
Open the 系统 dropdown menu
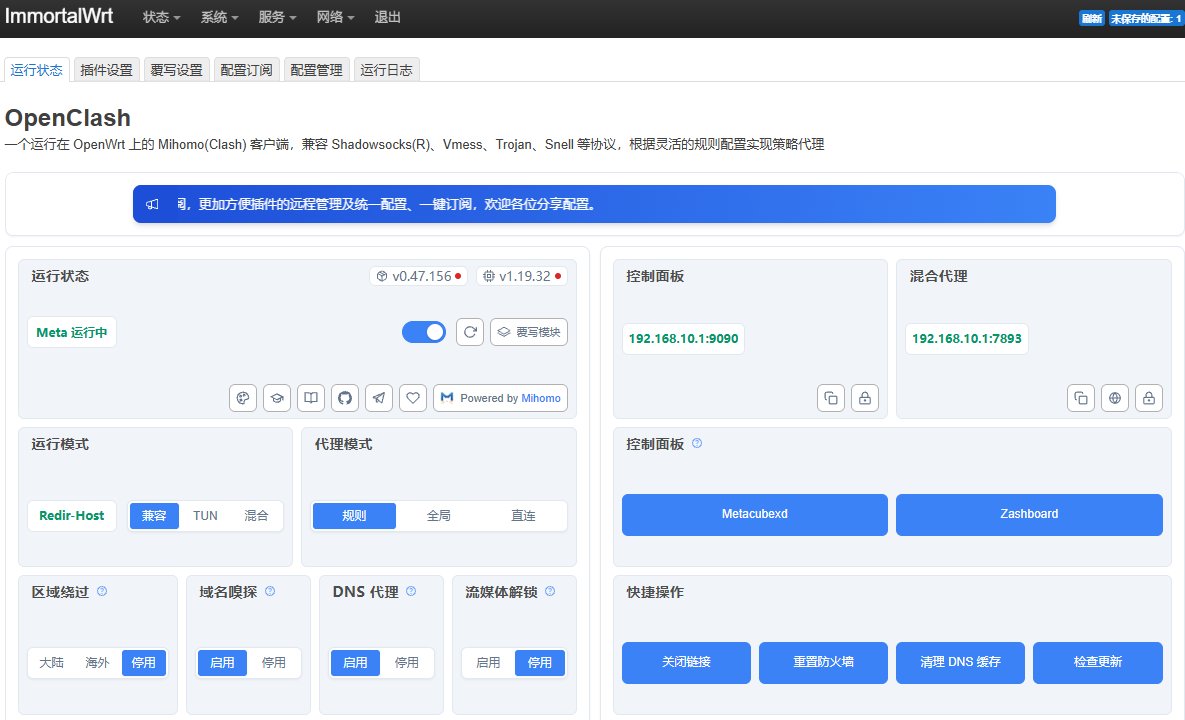click(x=219, y=17)
